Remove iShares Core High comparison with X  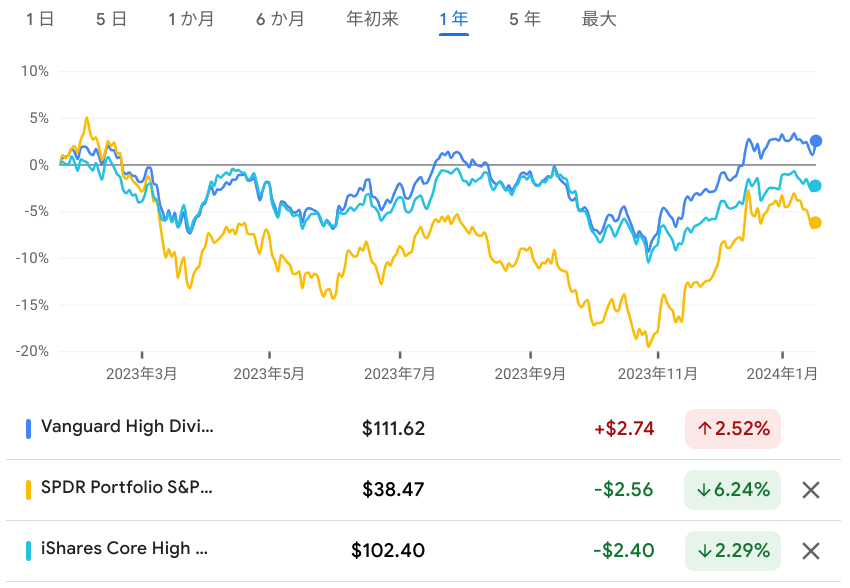(810, 551)
